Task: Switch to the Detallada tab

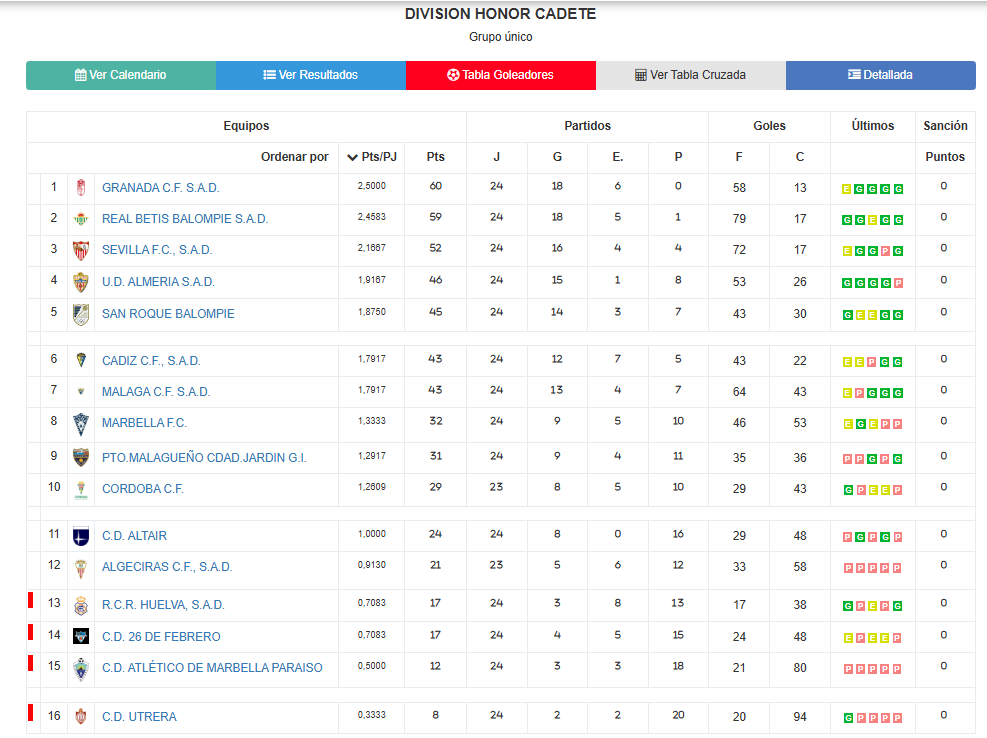Action: click(881, 75)
